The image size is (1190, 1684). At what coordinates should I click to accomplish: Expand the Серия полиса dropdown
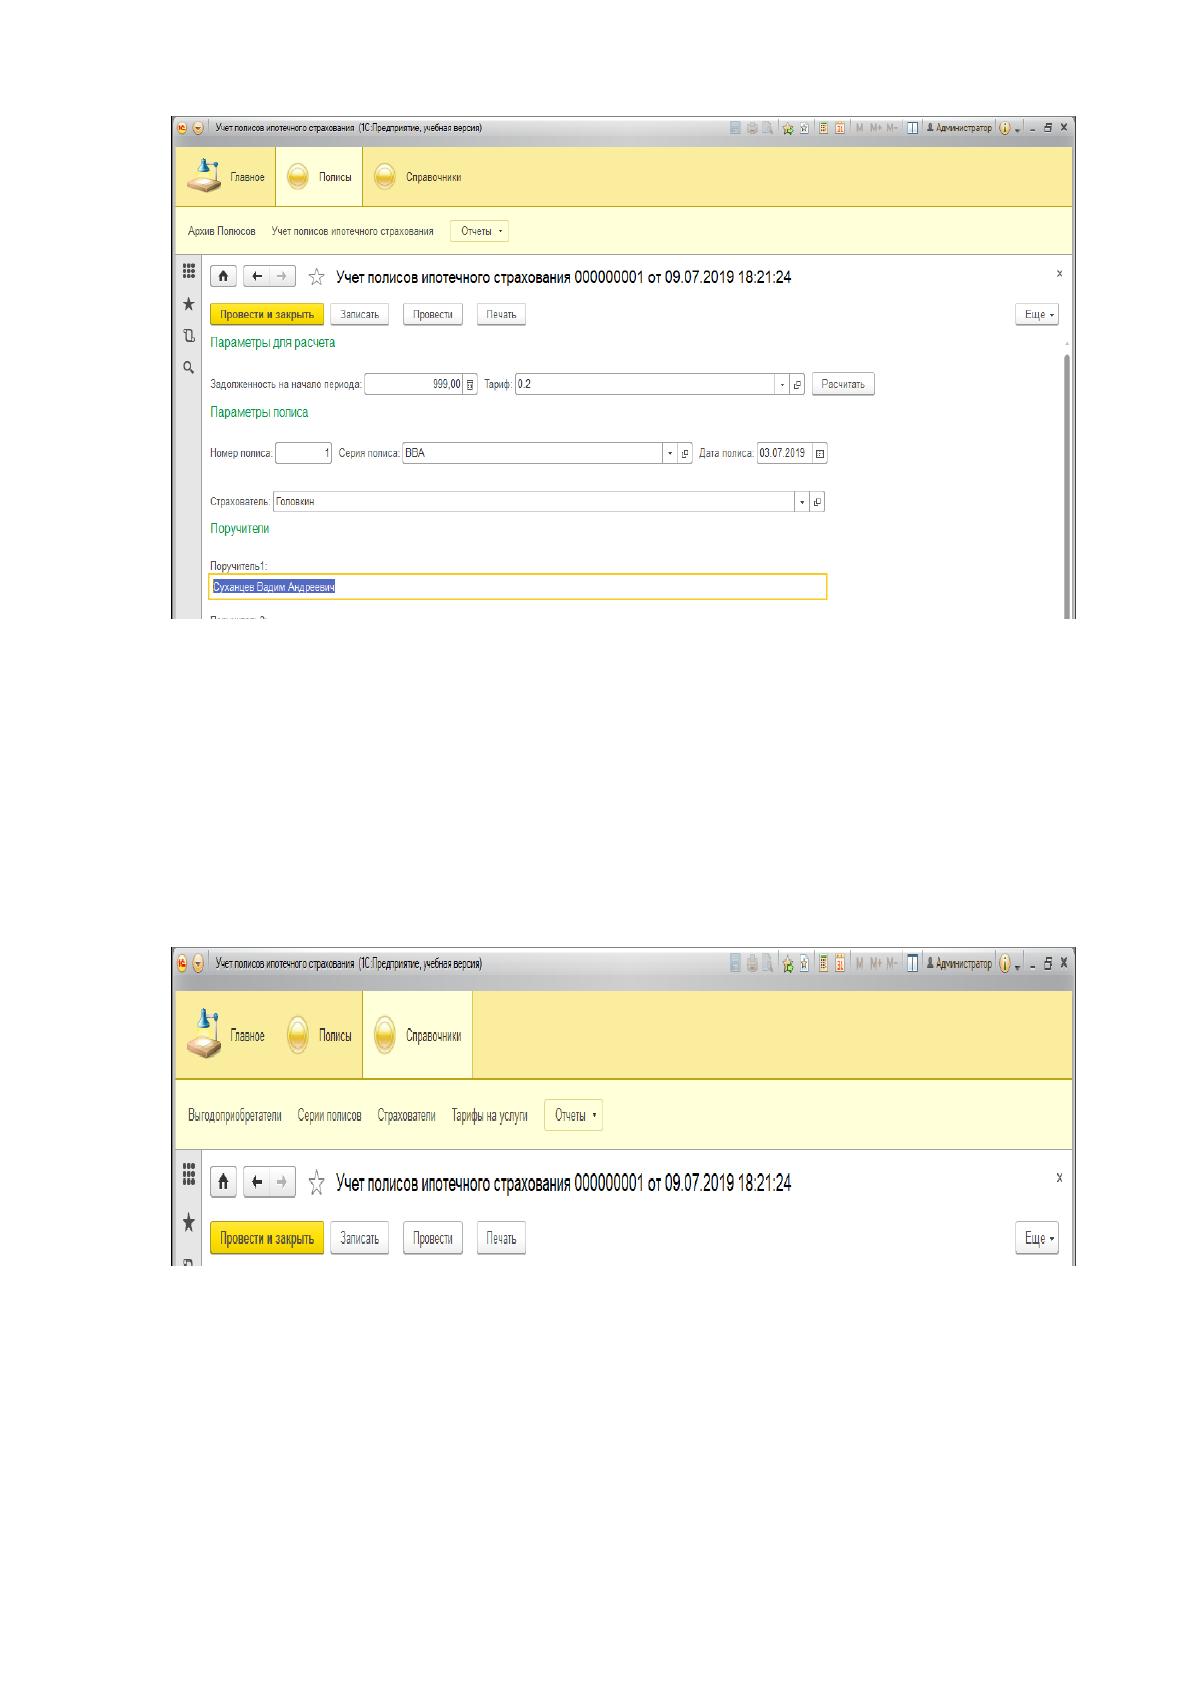point(670,453)
